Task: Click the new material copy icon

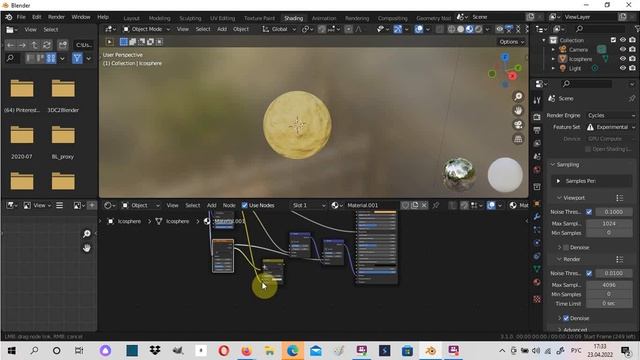Action: click(415, 205)
